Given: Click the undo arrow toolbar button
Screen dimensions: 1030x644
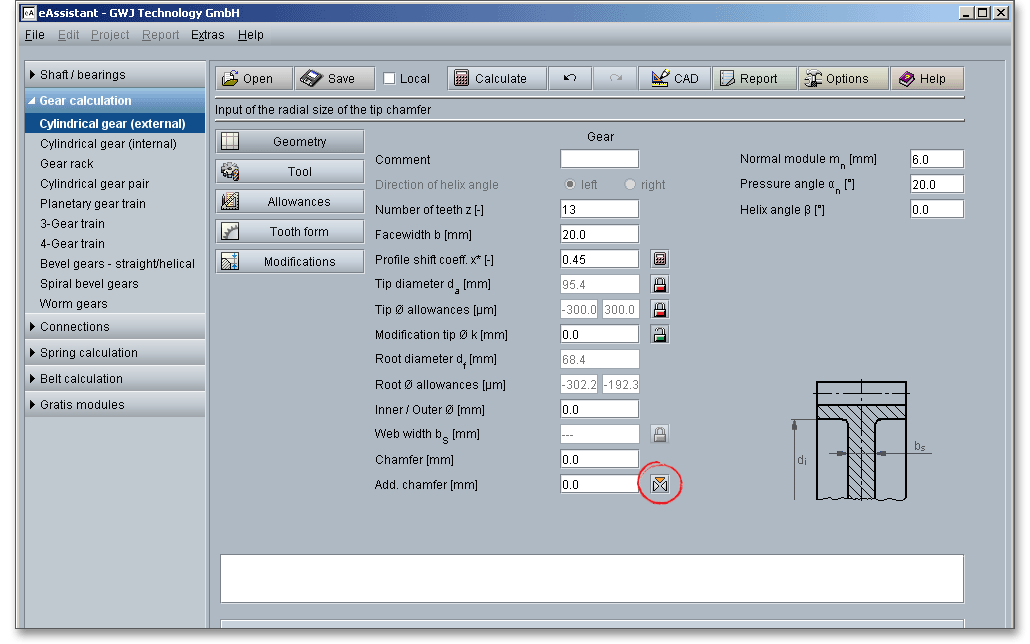Looking at the screenshot, I should [x=570, y=79].
